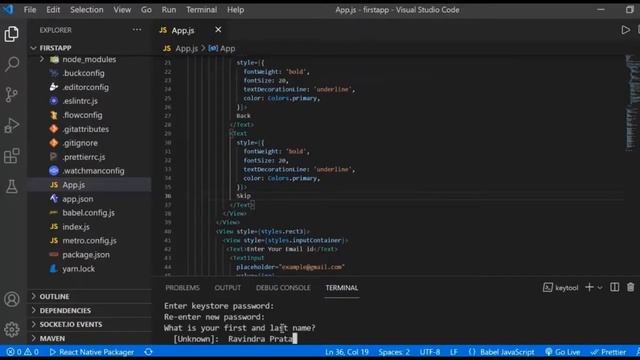The width and height of the screenshot is (640, 360).
Task: Open the View menu
Action: click(x=122, y=10)
